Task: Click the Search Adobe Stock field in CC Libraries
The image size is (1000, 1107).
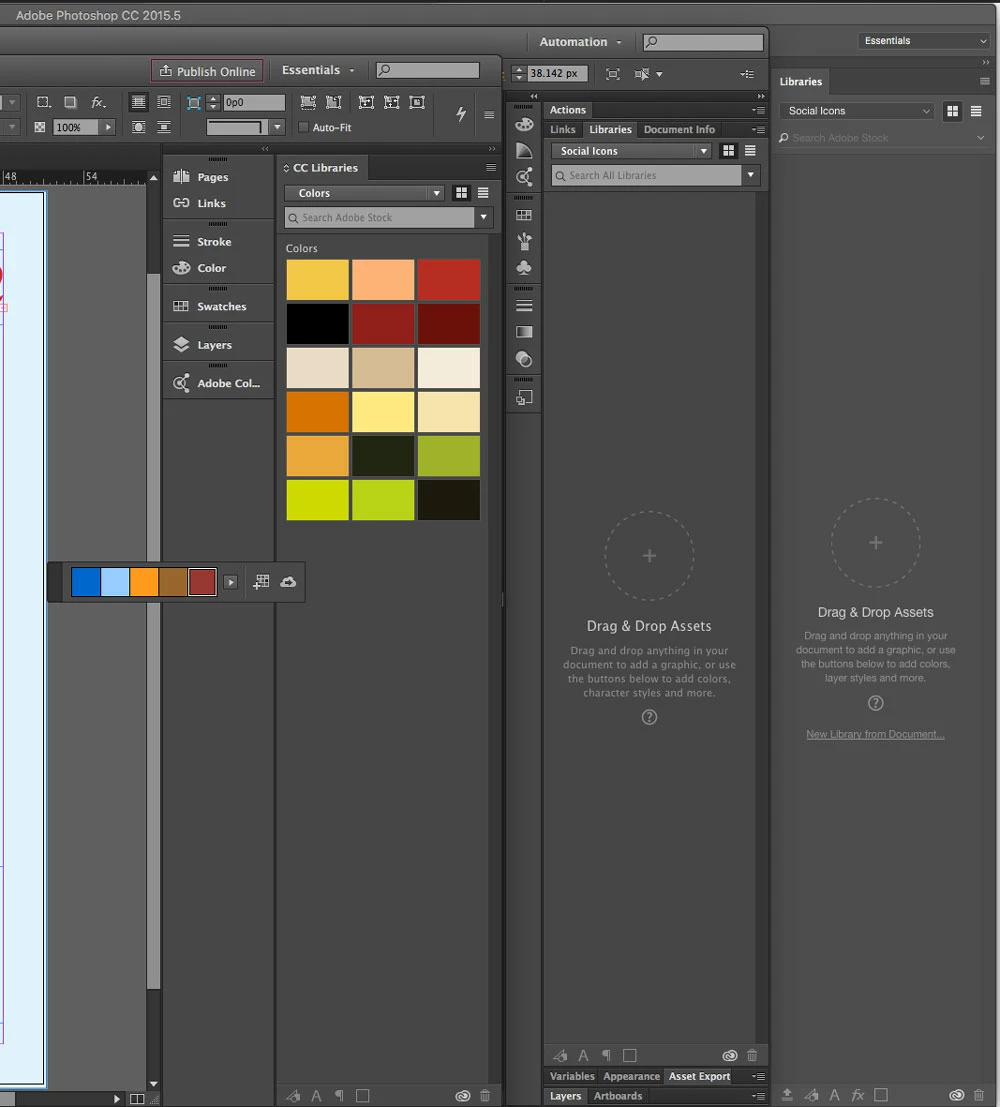Action: tap(380, 217)
